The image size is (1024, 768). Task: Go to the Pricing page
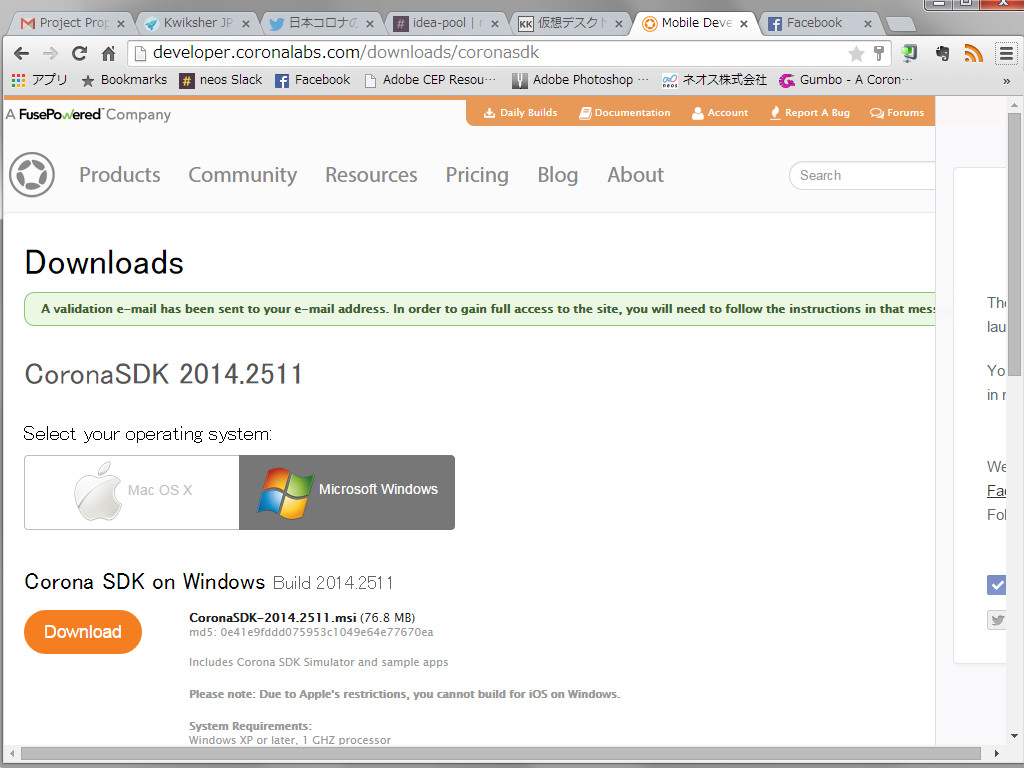coord(477,175)
